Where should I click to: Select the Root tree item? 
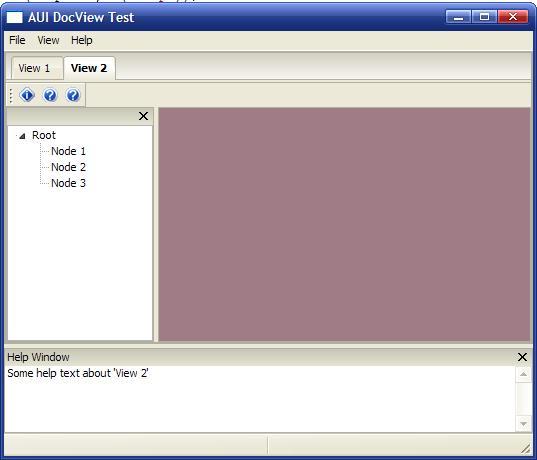coord(44,135)
